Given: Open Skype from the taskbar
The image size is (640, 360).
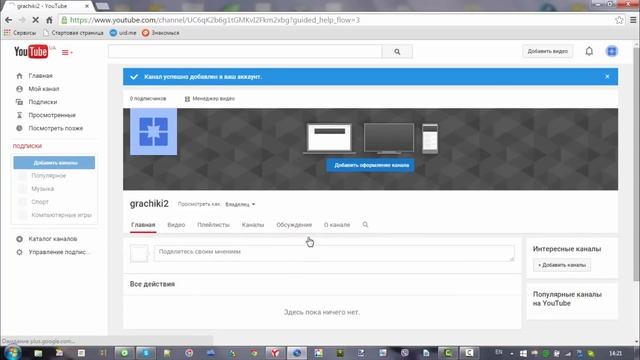Looking at the screenshot, I should [146, 353].
